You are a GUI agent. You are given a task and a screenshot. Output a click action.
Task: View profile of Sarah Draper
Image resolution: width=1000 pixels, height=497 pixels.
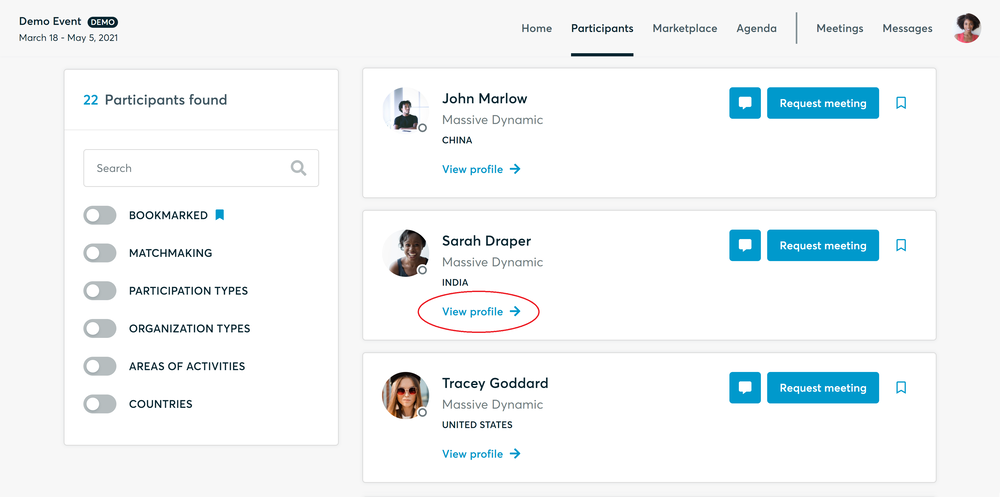[481, 312]
